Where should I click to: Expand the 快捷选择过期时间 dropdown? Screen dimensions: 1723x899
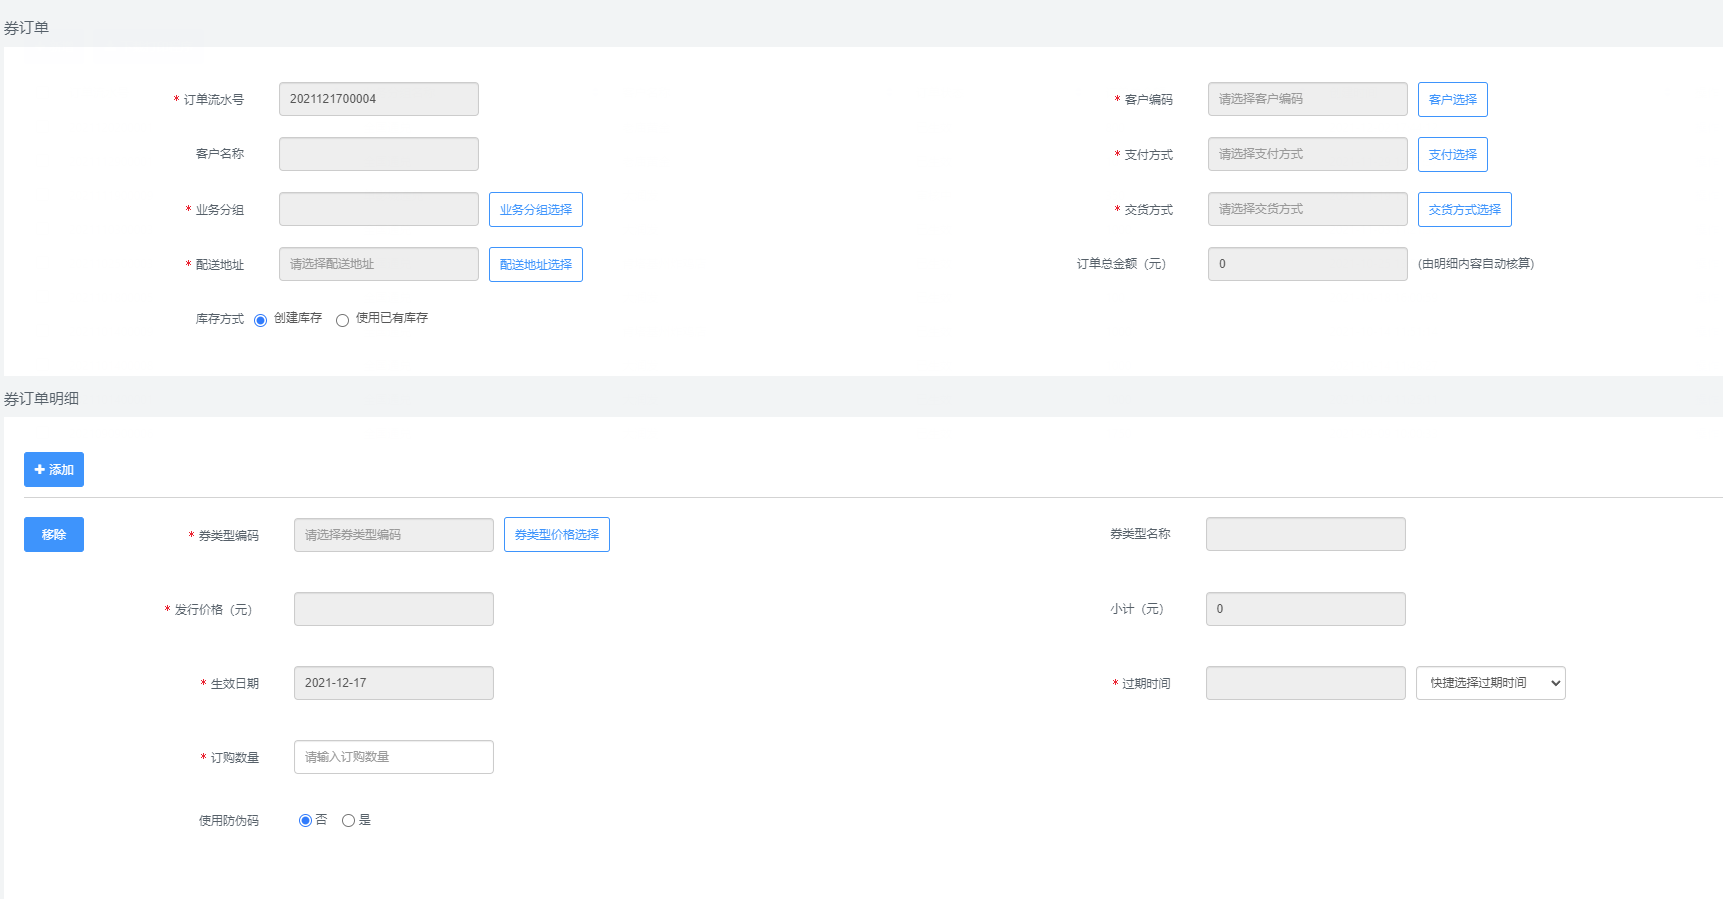(1490, 683)
